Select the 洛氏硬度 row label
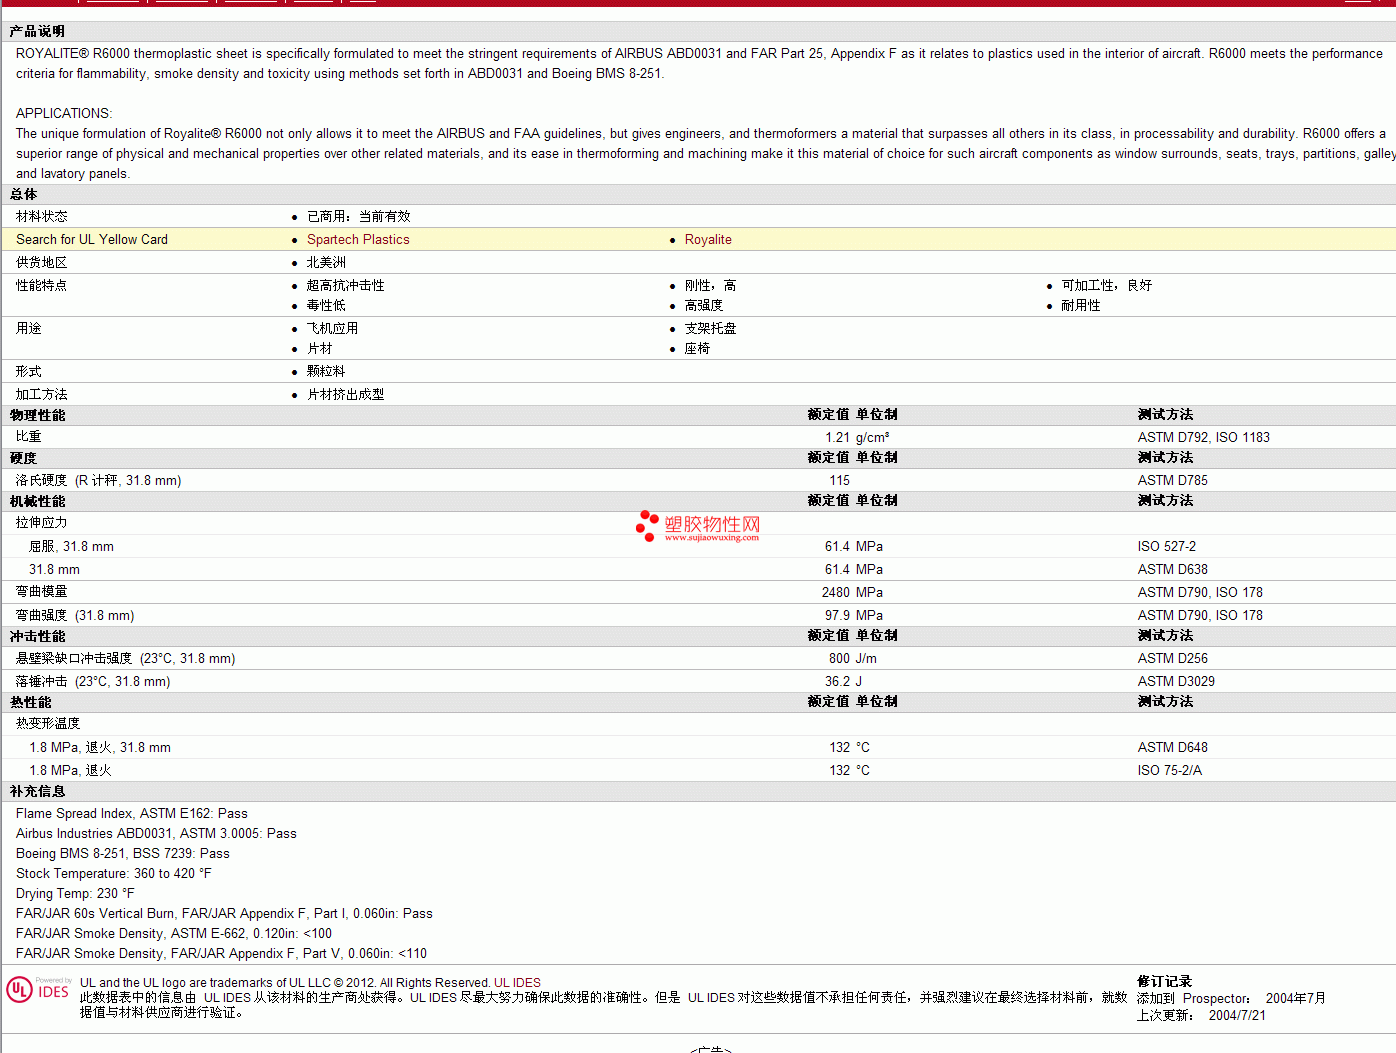This screenshot has width=1396, height=1053. (x=98, y=481)
